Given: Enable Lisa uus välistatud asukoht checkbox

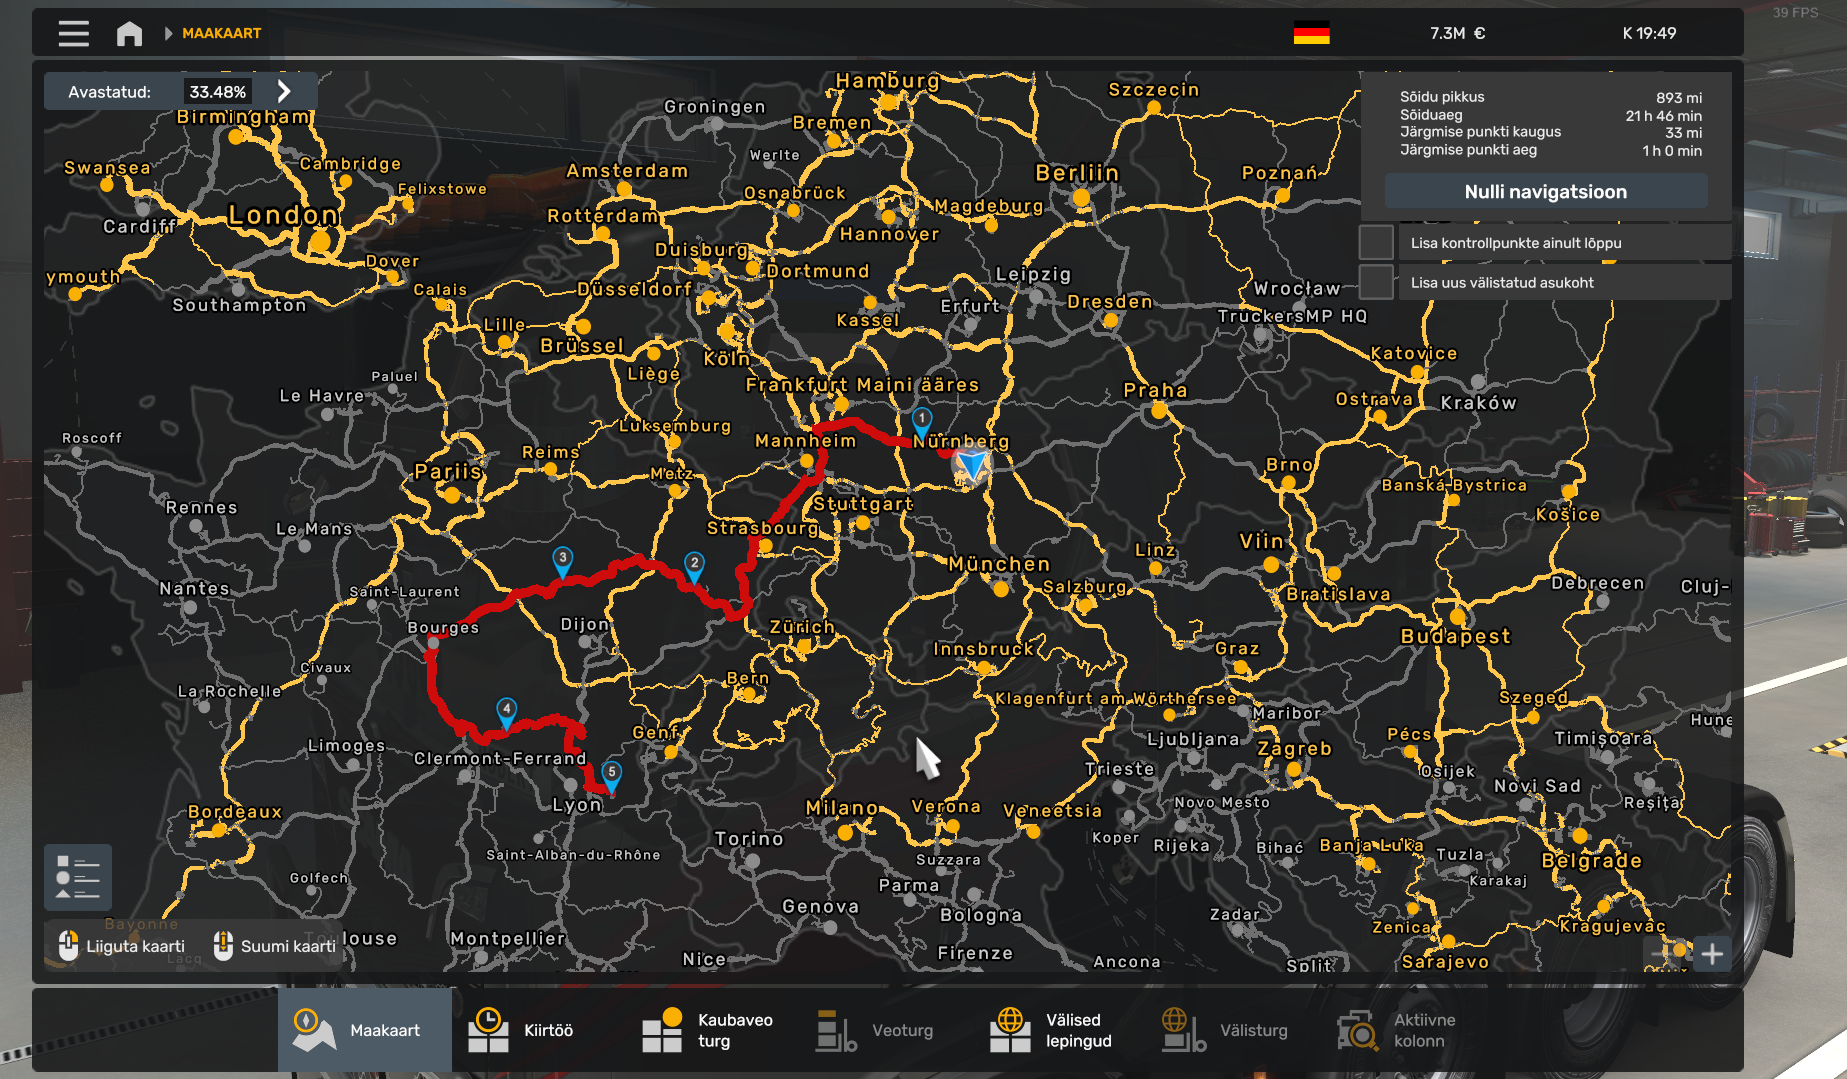Looking at the screenshot, I should point(1376,282).
